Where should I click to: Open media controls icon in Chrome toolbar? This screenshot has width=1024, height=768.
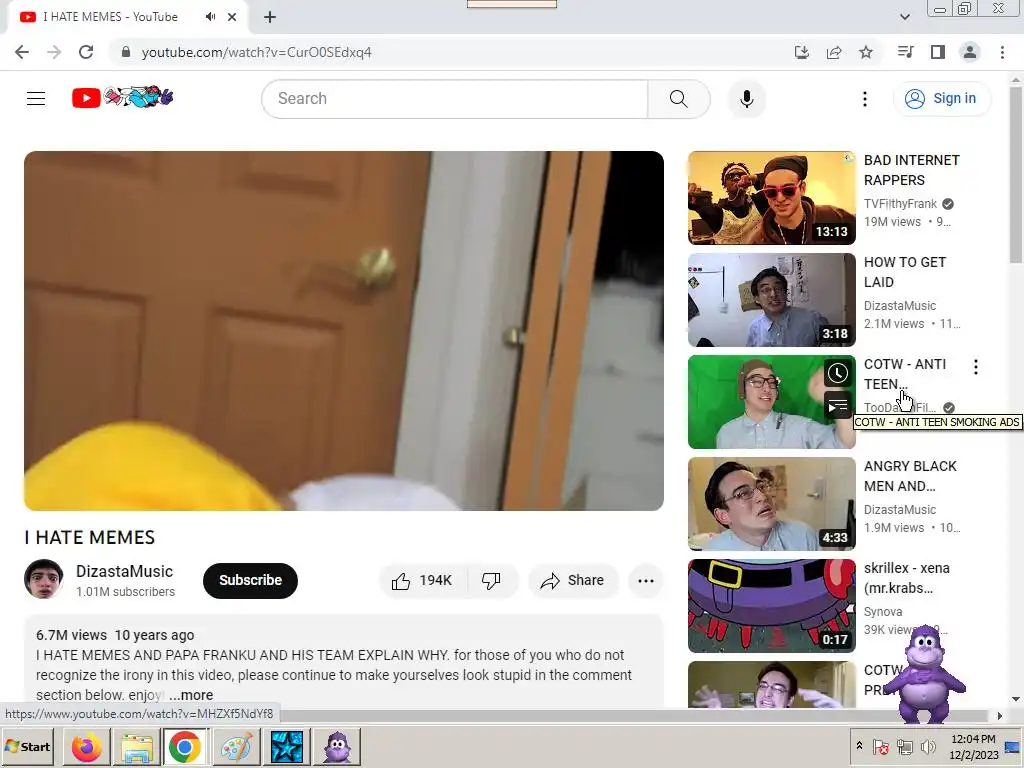point(905,52)
